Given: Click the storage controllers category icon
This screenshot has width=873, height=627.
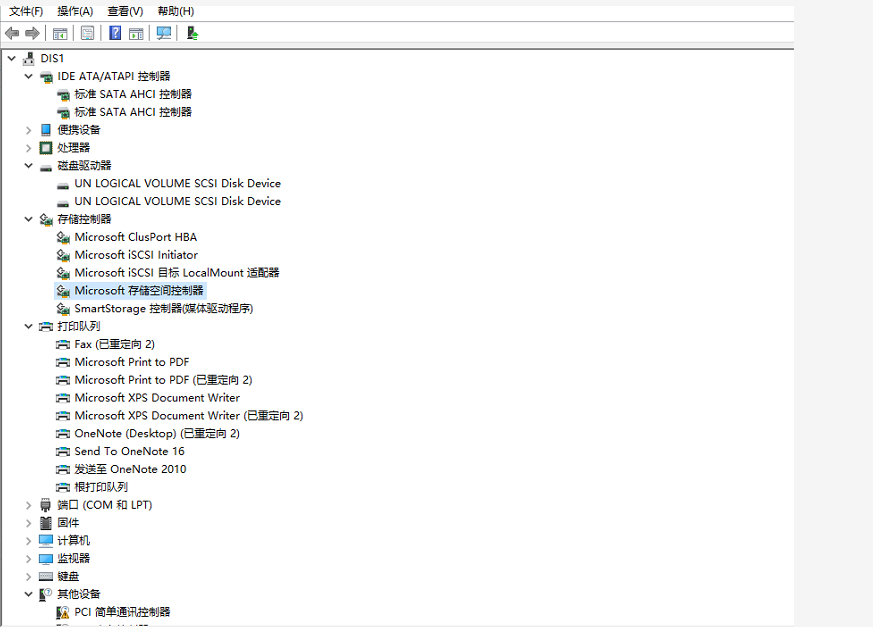Looking at the screenshot, I should coord(46,219).
